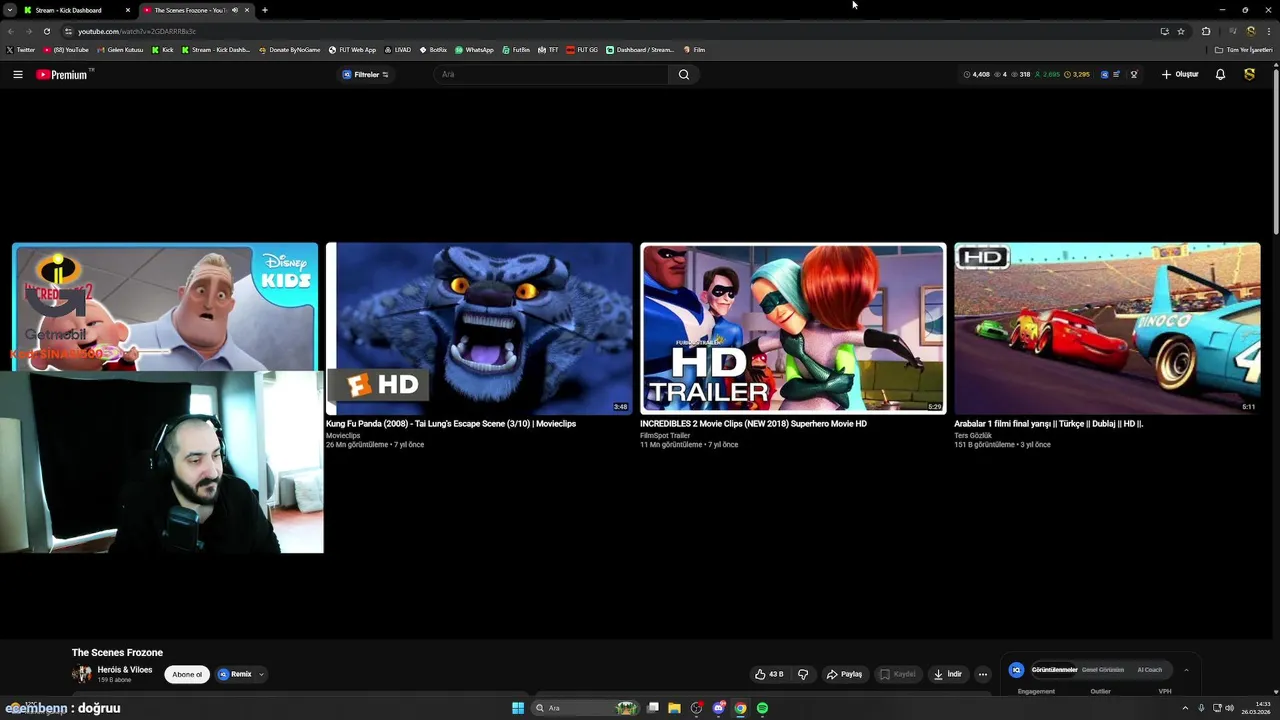Open Chrome extensions puzzle icon
This screenshot has height=720, width=1280.
tap(1206, 31)
